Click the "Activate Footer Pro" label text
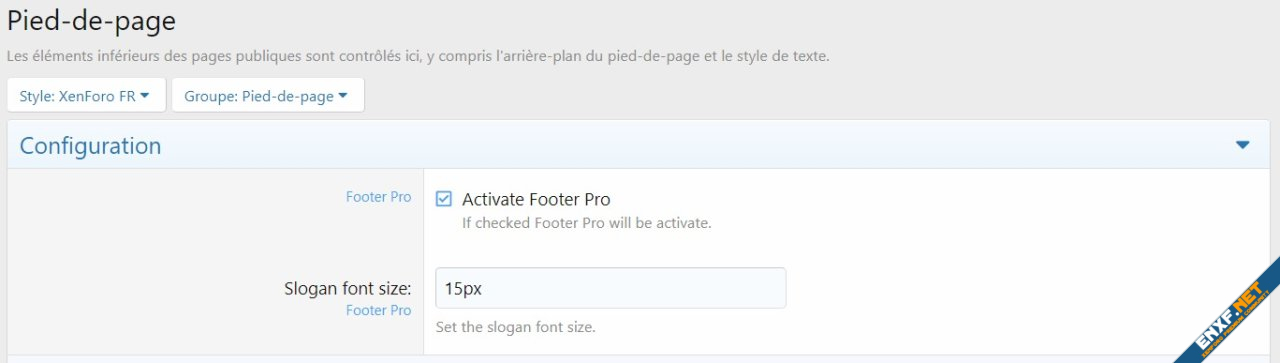Viewport: 1280px width, 363px height. pos(536,199)
